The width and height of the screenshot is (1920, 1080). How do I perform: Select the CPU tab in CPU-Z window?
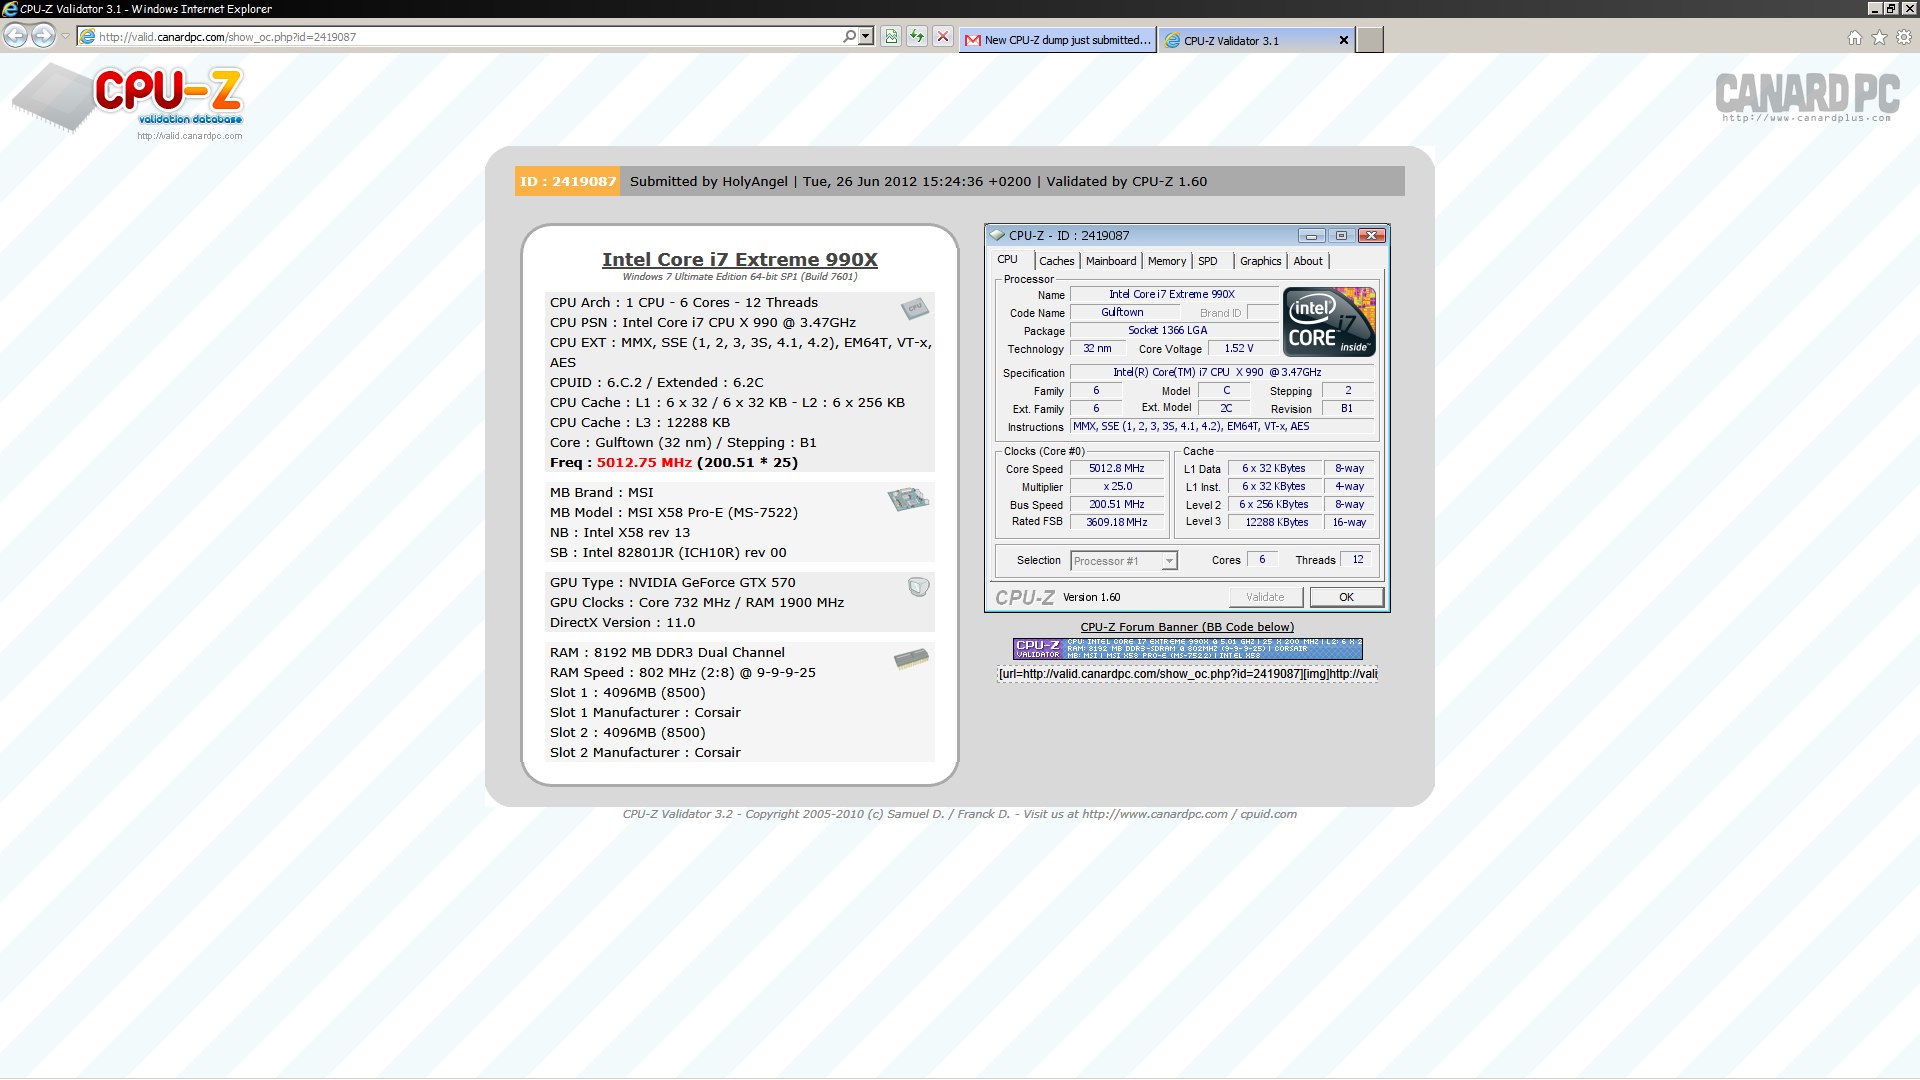(1008, 259)
